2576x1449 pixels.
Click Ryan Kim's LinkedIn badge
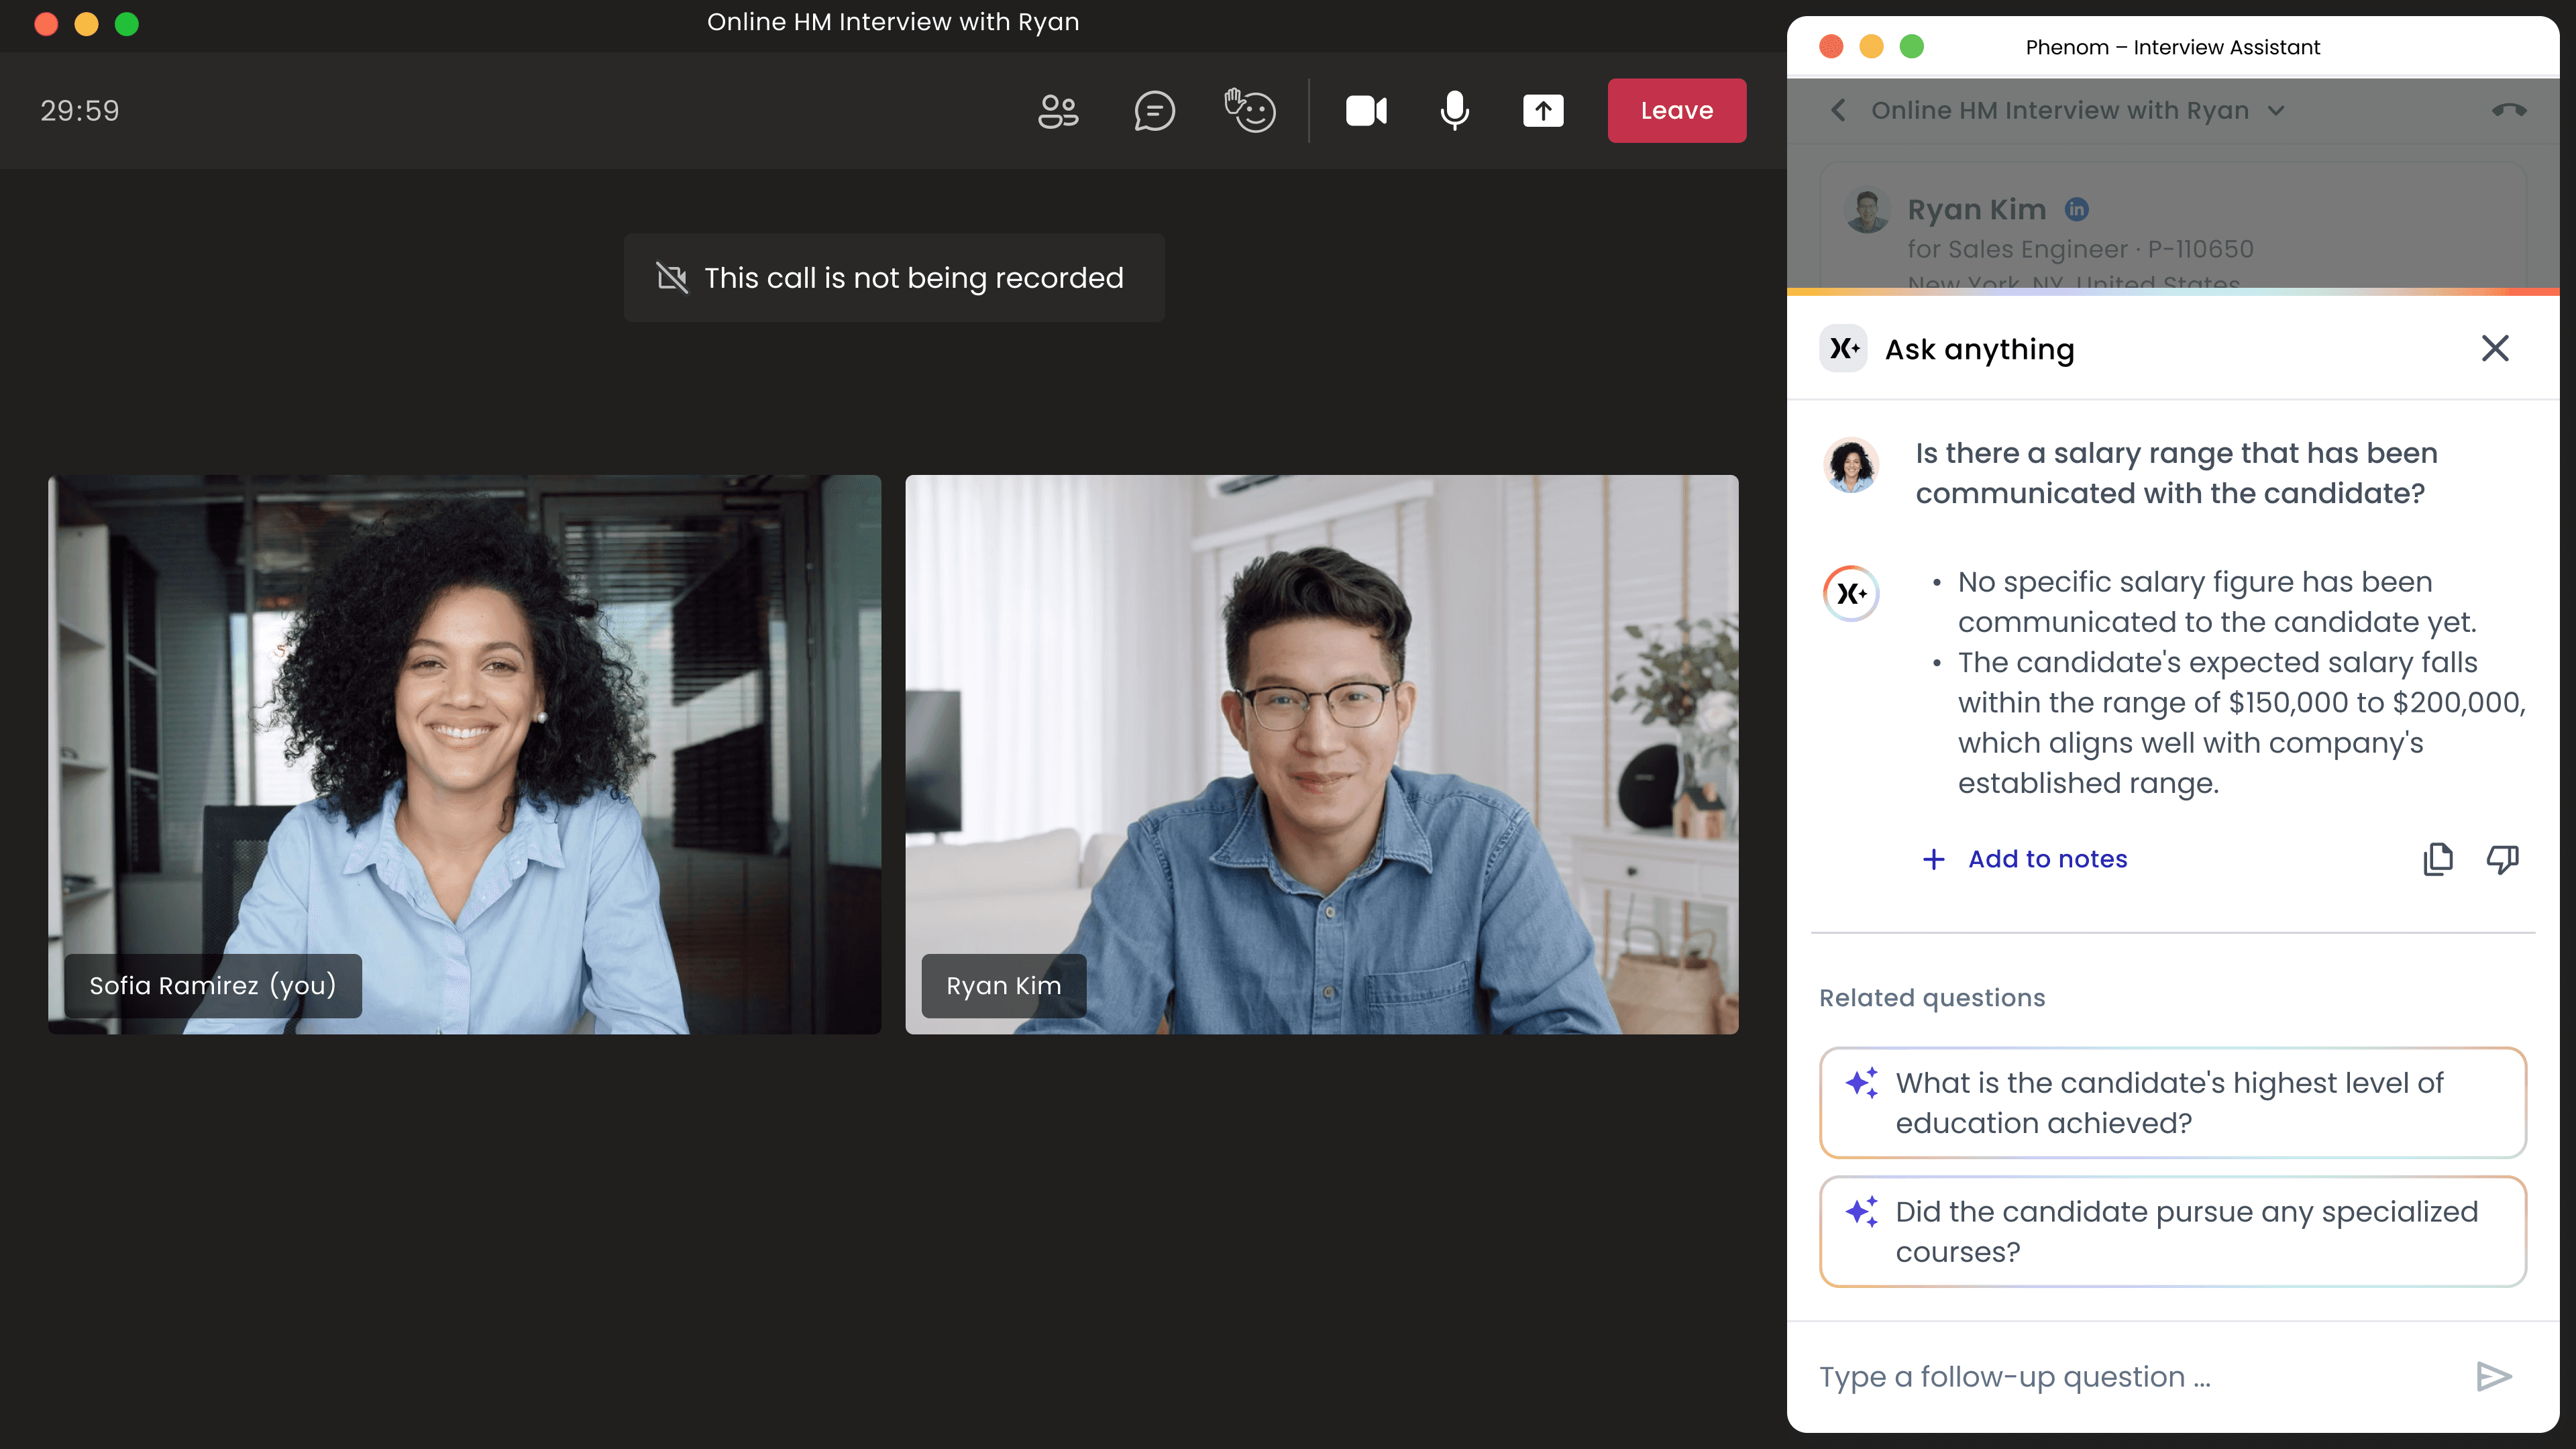(x=2077, y=209)
